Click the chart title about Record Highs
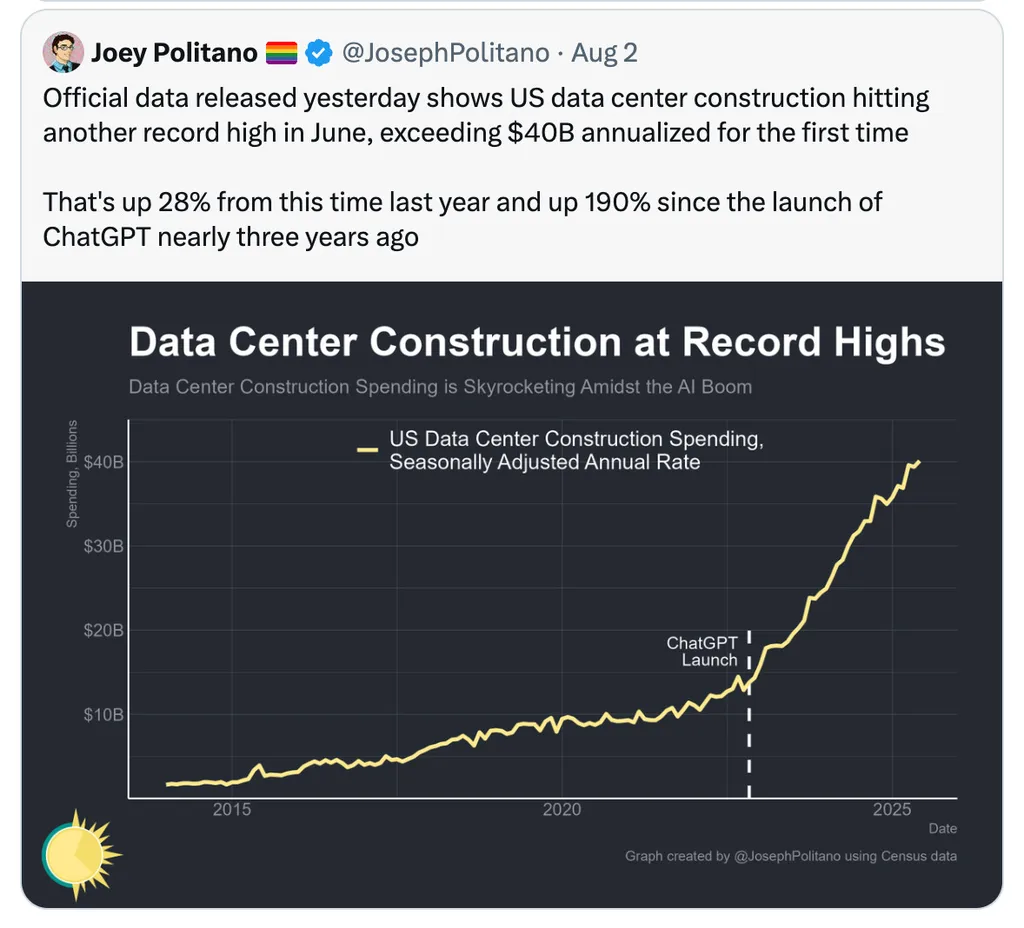 coord(537,342)
